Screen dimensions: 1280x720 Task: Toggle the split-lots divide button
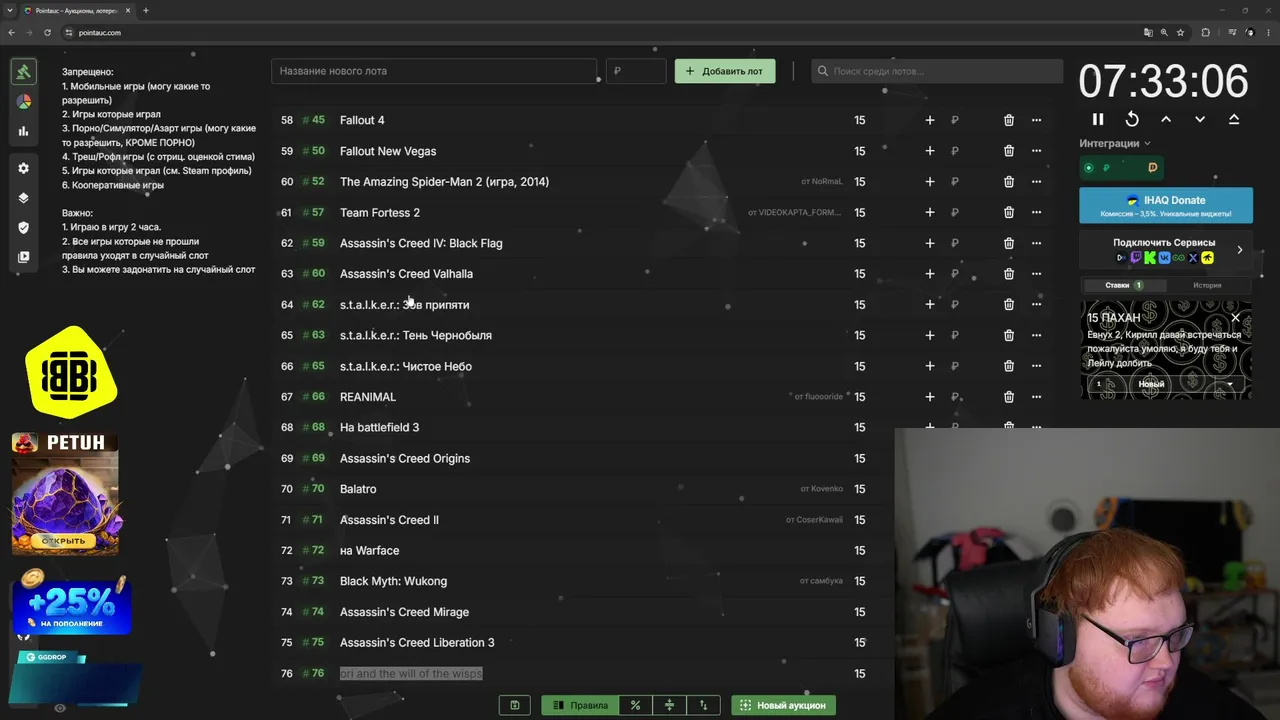click(x=669, y=705)
